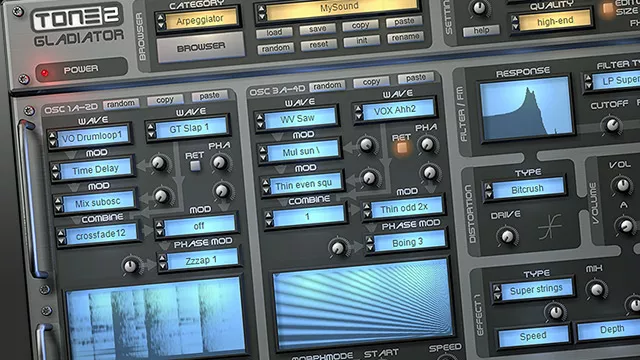Click the knob left of Boing 3
Image resolution: width=640 pixels, height=360 pixels.
pyautogui.click(x=338, y=247)
